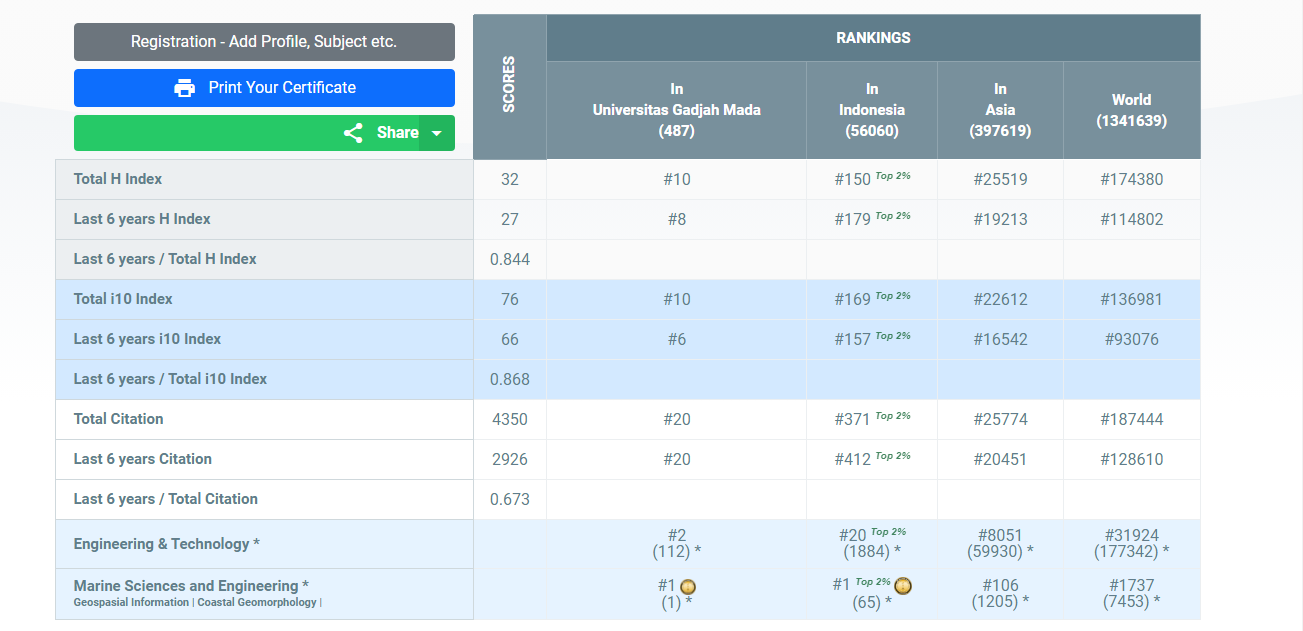Screen dimensions: 1303x631
Task: Click the Geospasial Information subject link
Action: (x=131, y=603)
